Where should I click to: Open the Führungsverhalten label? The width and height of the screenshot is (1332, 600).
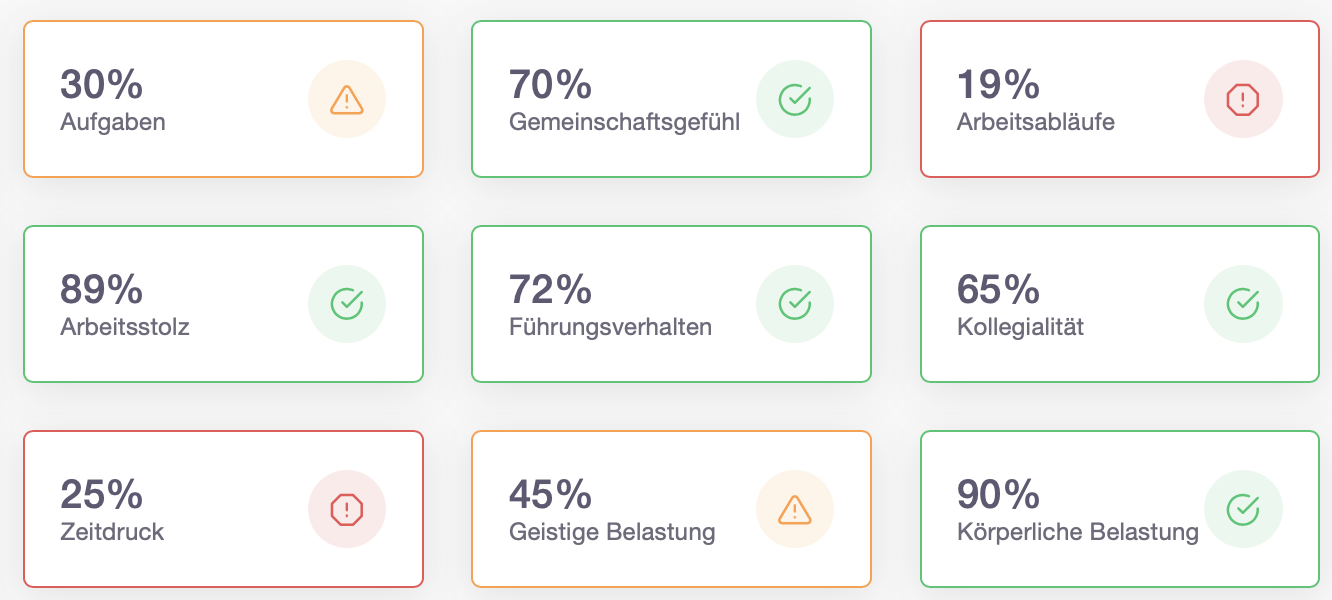[610, 327]
